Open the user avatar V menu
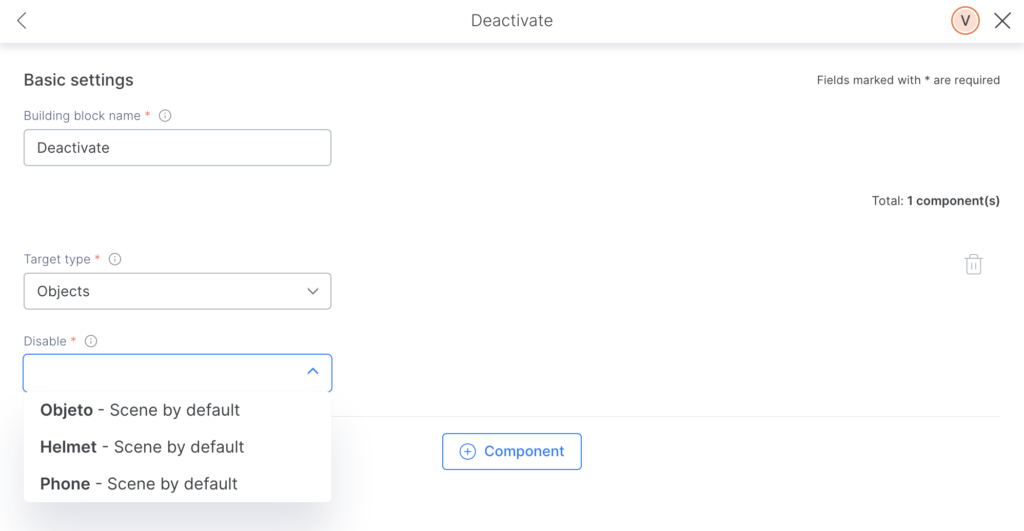This screenshot has height=531, width=1024. 965,21
